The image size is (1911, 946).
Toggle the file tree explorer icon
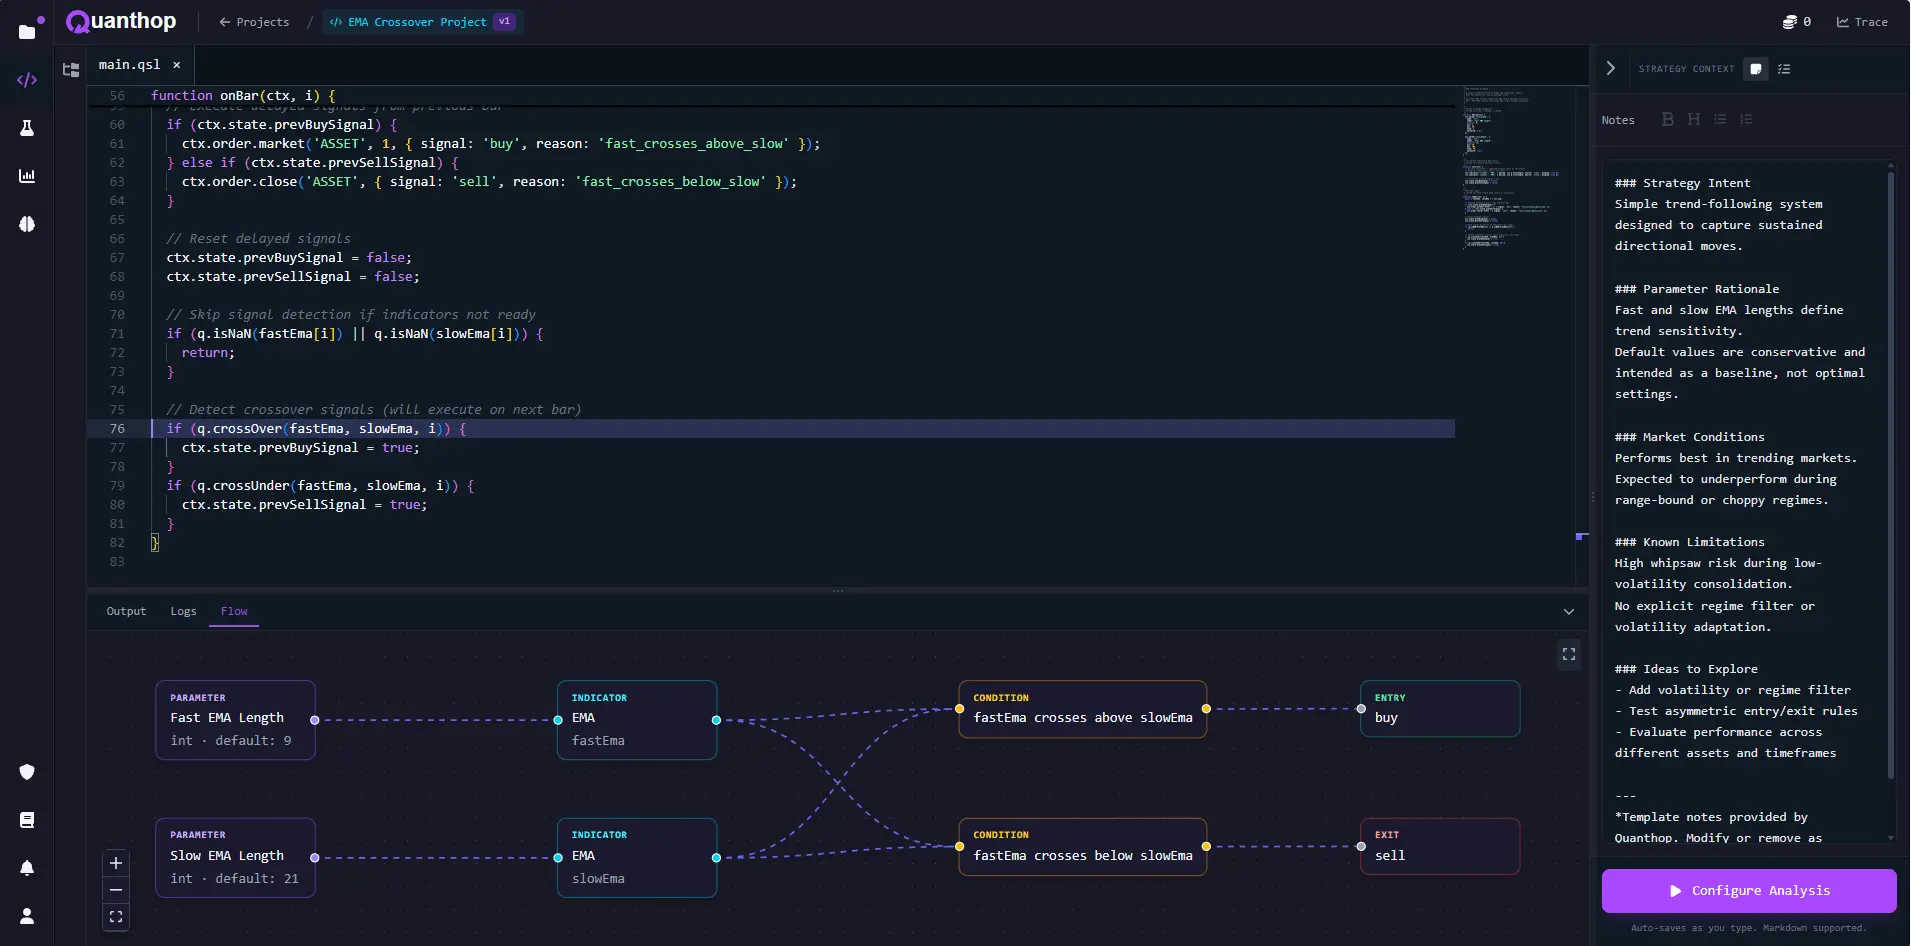[x=71, y=70]
